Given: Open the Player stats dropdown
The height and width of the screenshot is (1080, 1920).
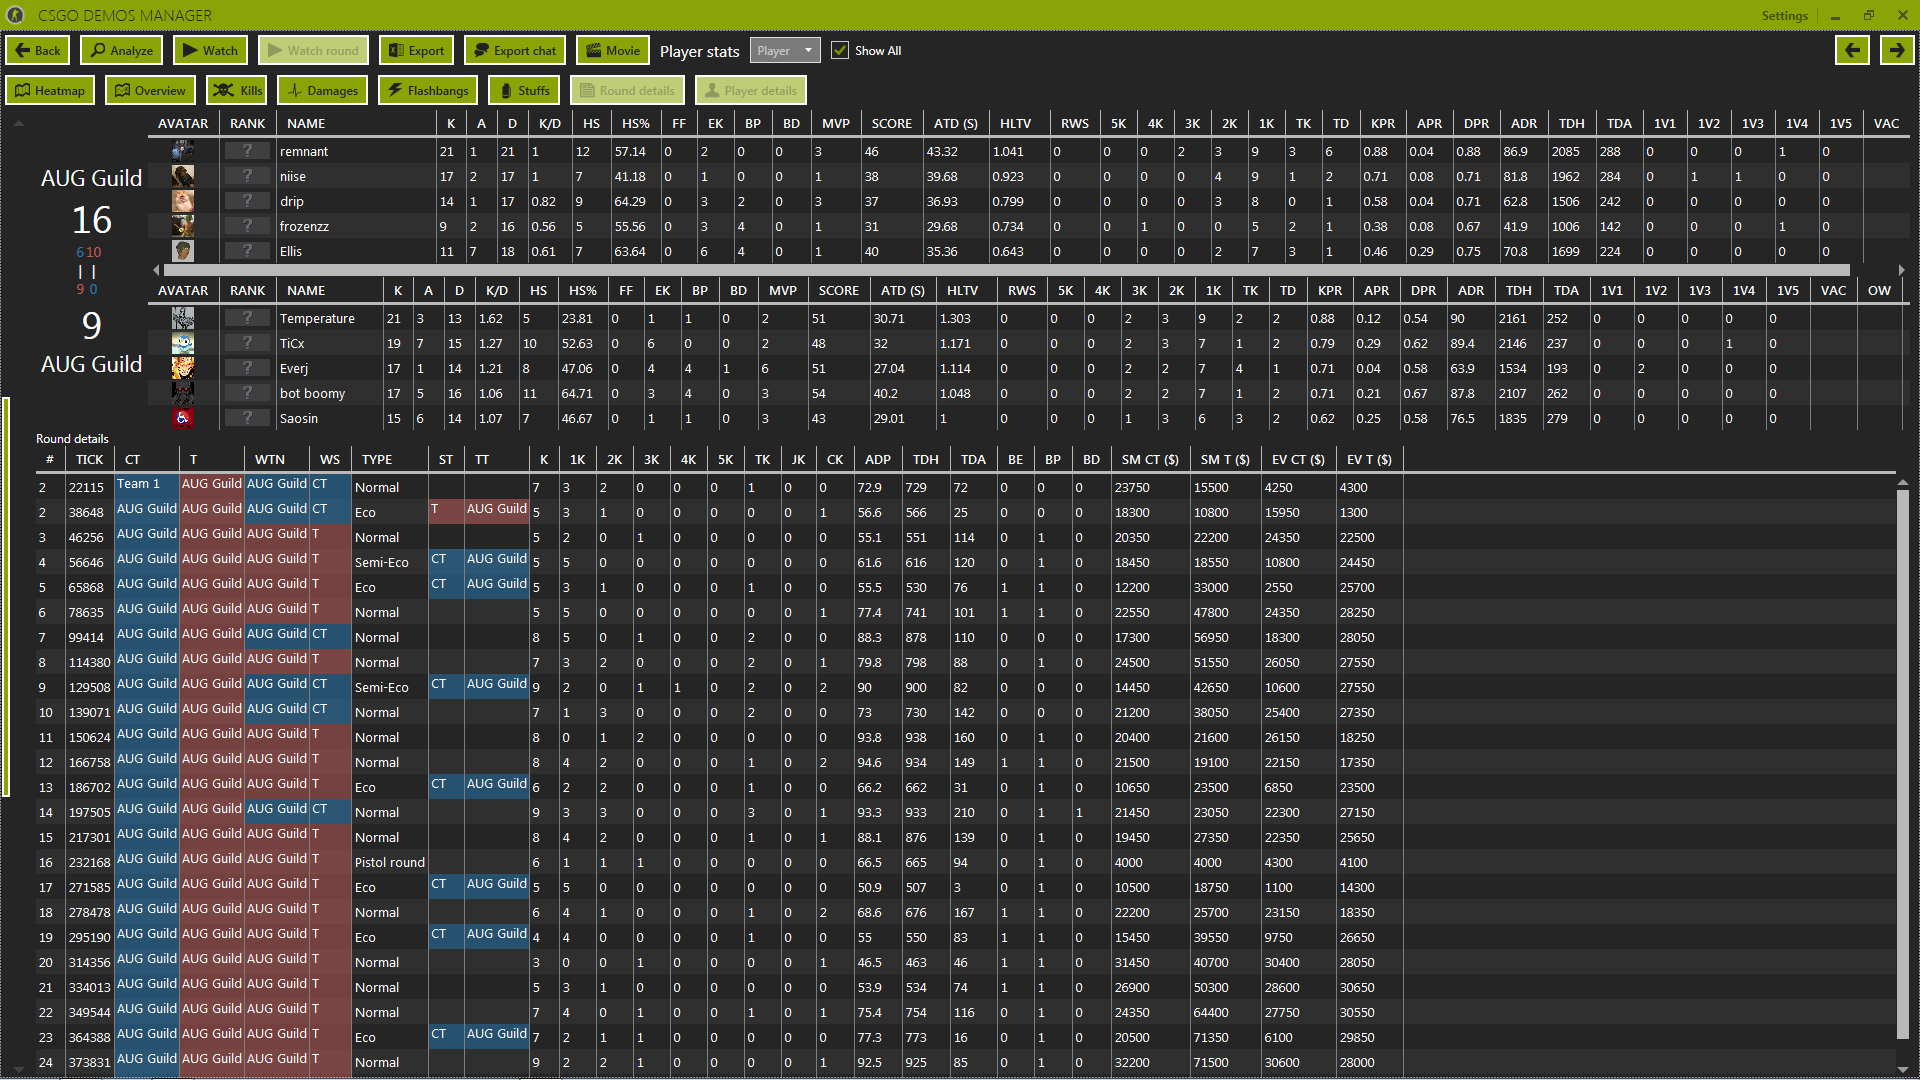Looking at the screenshot, I should coord(785,51).
